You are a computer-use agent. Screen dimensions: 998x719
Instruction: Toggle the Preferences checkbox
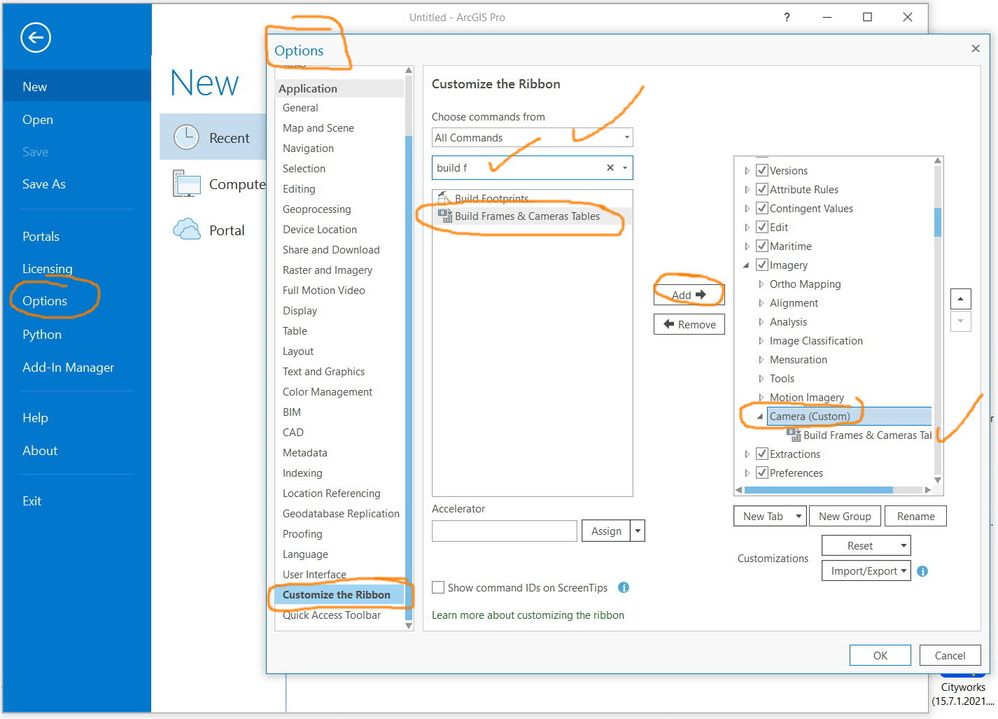tap(762, 473)
